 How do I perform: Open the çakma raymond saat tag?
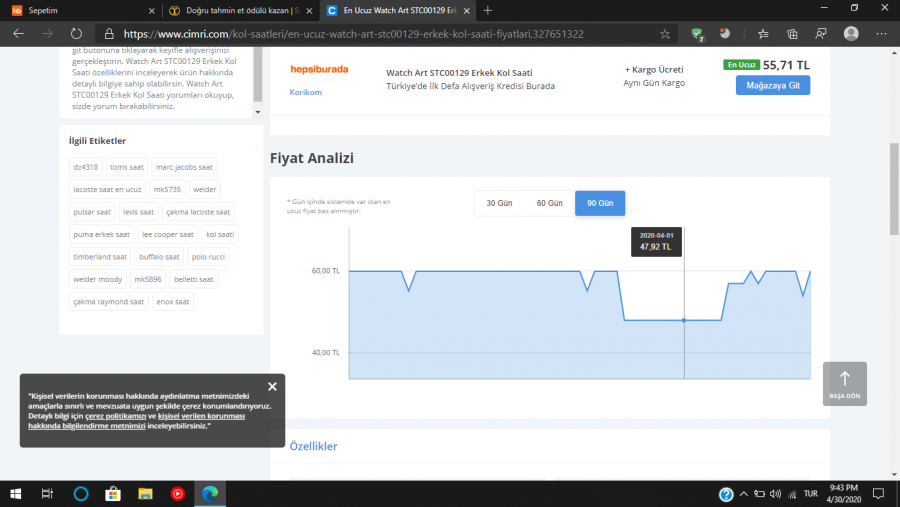pos(108,301)
